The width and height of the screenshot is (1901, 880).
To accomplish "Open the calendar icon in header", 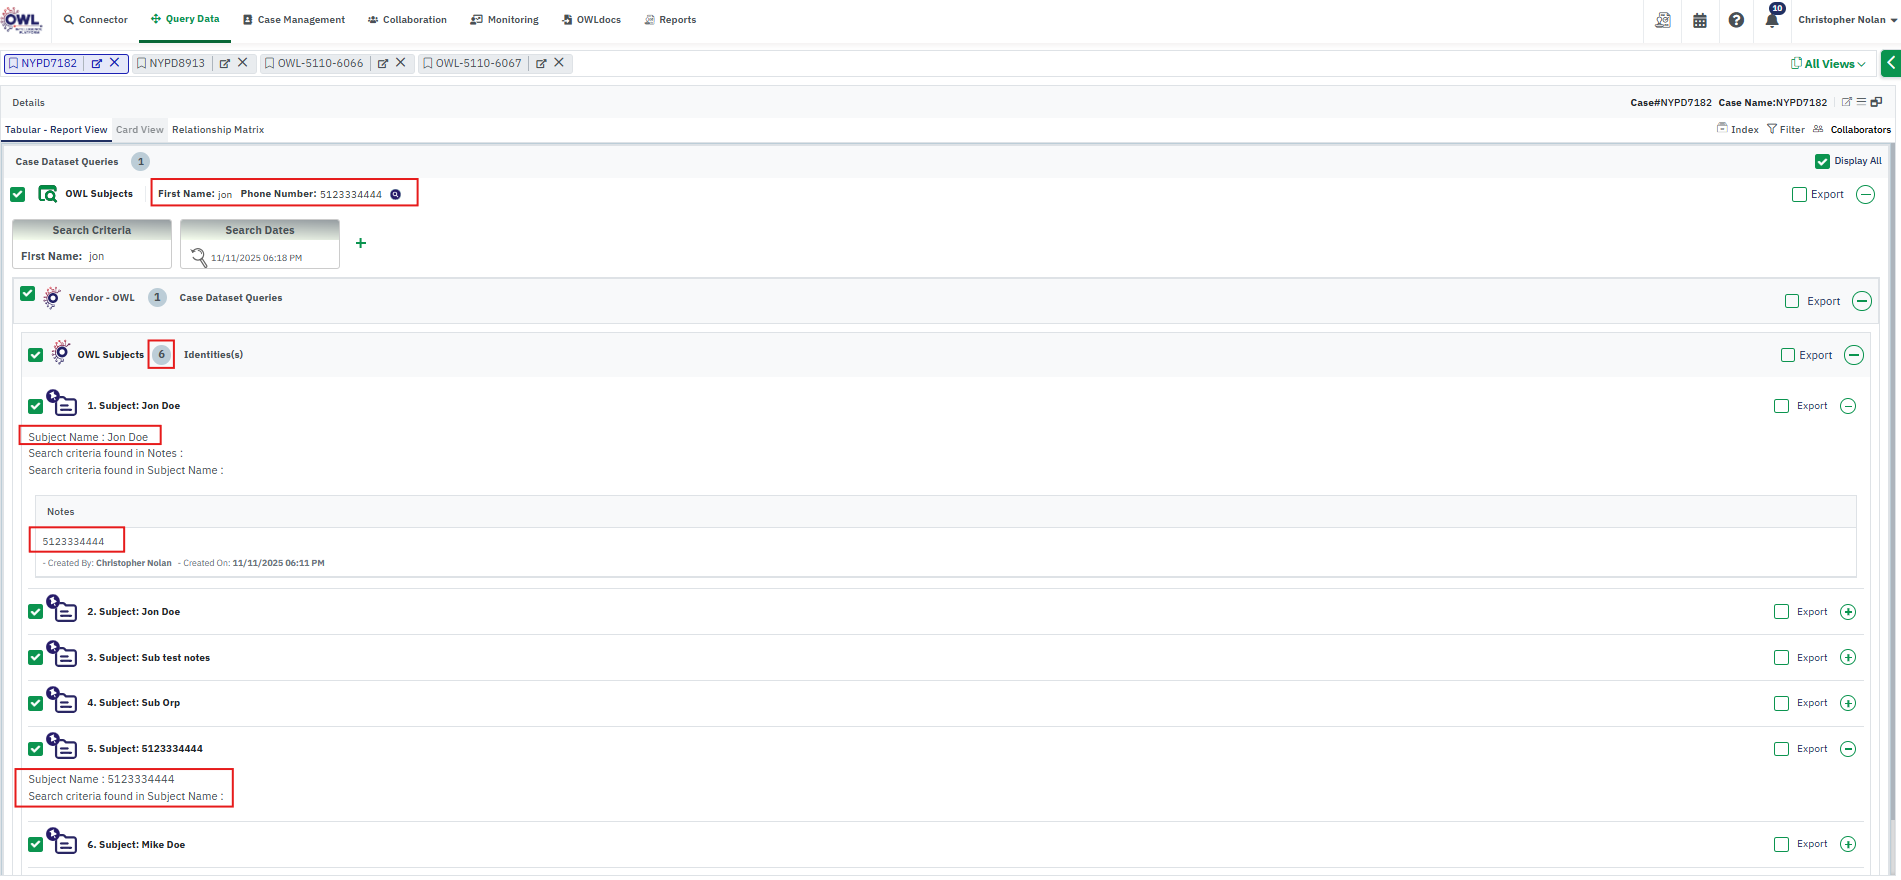I will [x=1700, y=20].
